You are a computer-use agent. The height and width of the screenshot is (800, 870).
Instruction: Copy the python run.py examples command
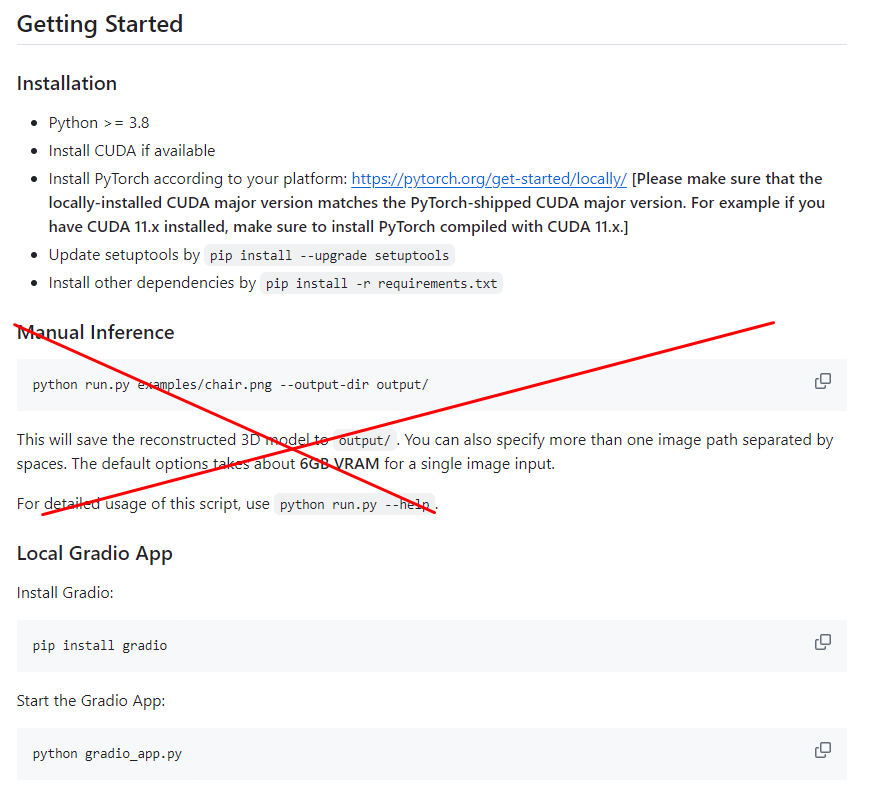point(823,381)
